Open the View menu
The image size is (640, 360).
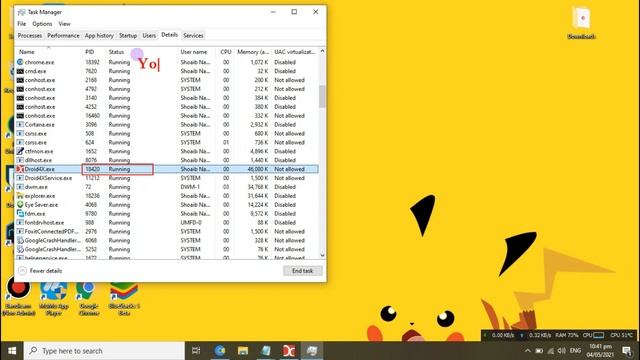coord(64,24)
